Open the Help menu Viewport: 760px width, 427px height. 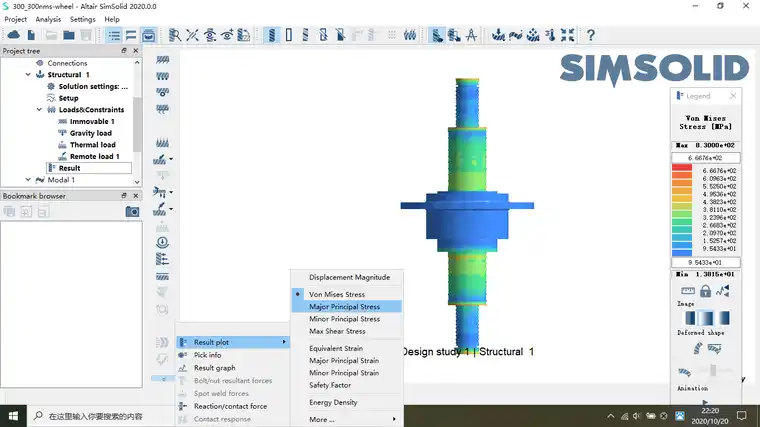(x=112, y=19)
